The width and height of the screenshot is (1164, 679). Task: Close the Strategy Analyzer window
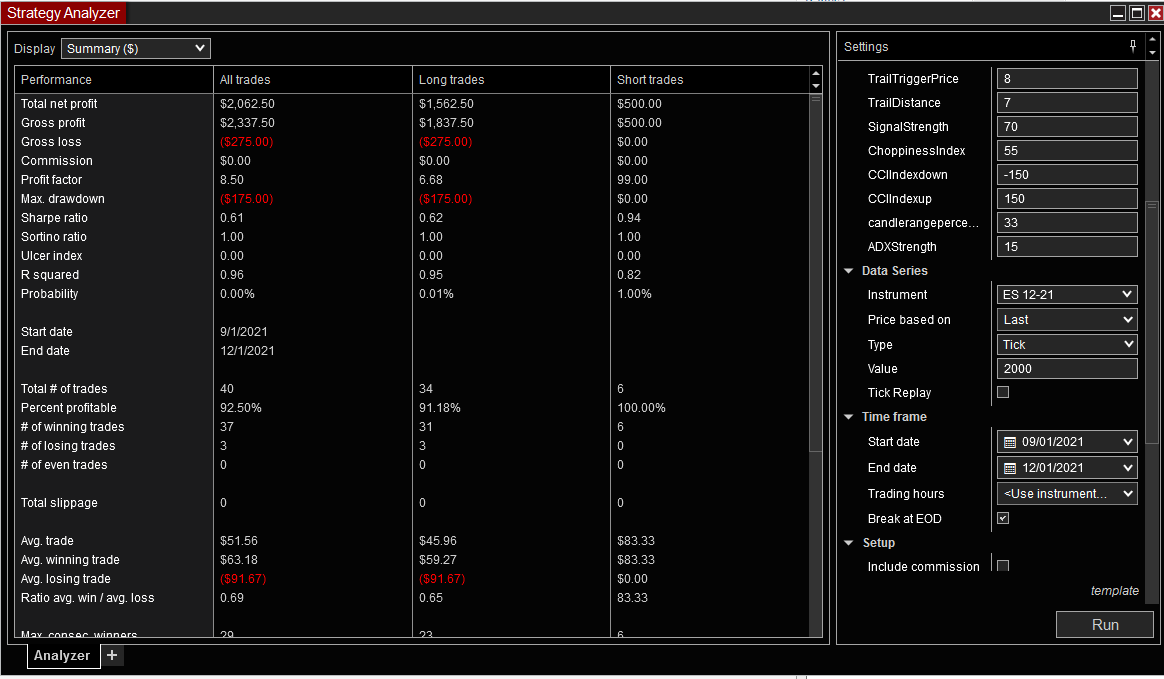point(1155,13)
